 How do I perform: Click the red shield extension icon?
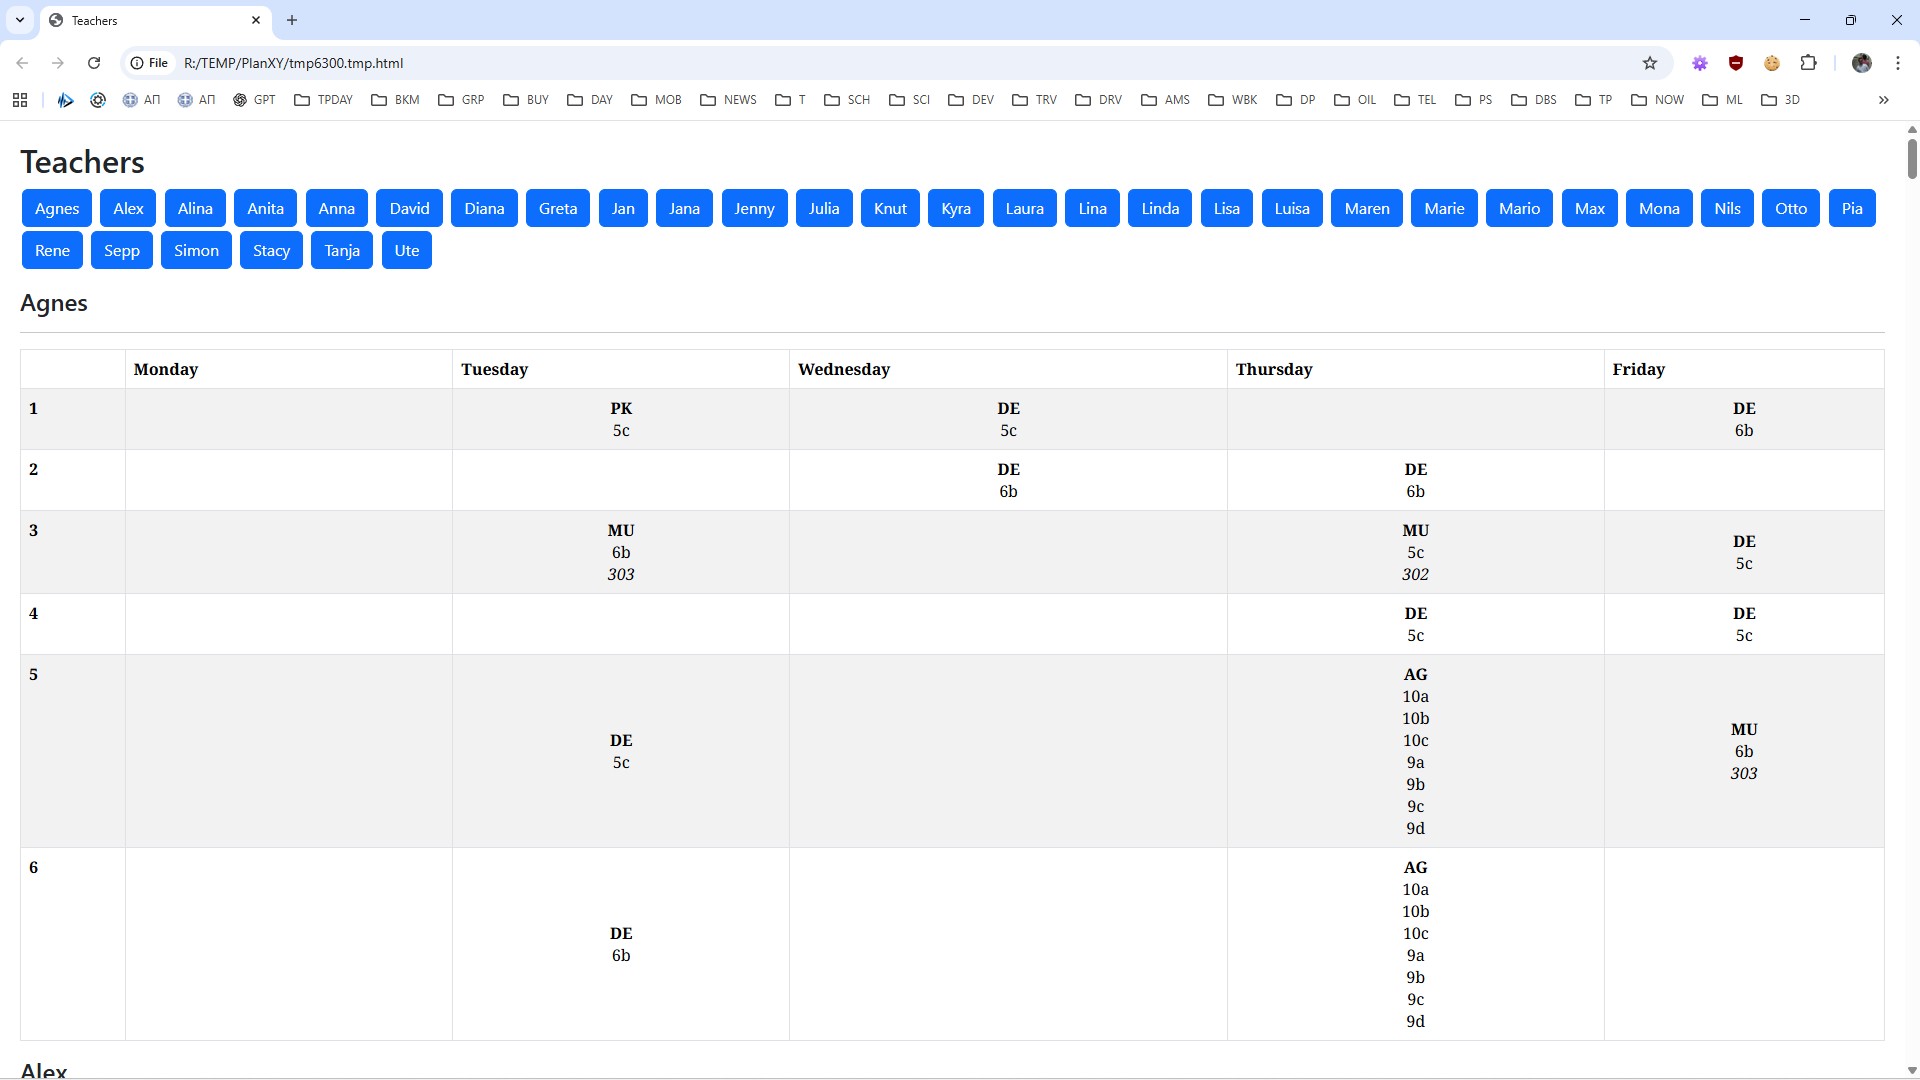tap(1736, 63)
